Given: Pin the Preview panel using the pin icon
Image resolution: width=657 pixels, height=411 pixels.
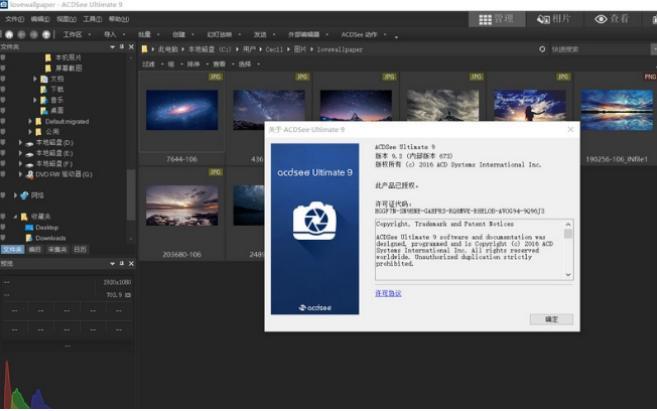Looking at the screenshot, I should 121,263.
